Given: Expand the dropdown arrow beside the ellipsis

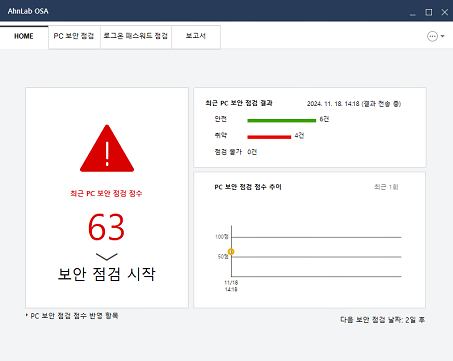Looking at the screenshot, I should pyautogui.click(x=443, y=36).
